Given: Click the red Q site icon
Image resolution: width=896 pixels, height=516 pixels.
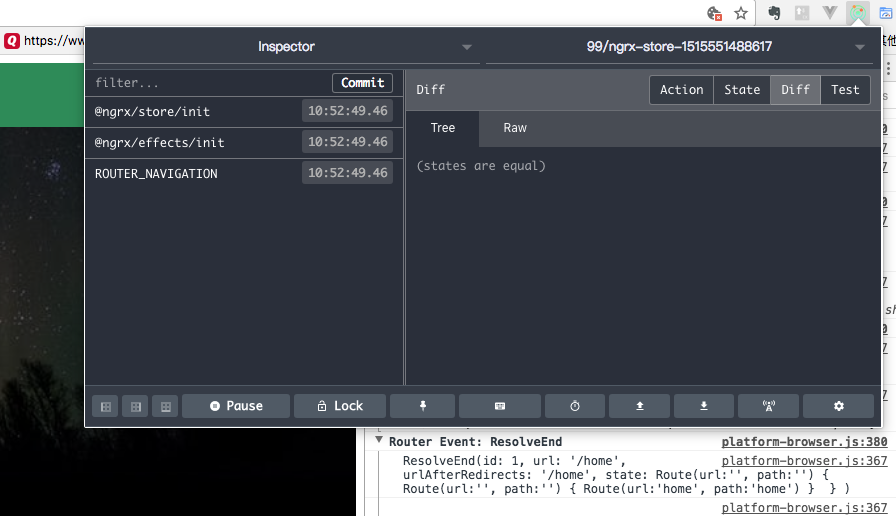Looking at the screenshot, I should click(12, 41).
